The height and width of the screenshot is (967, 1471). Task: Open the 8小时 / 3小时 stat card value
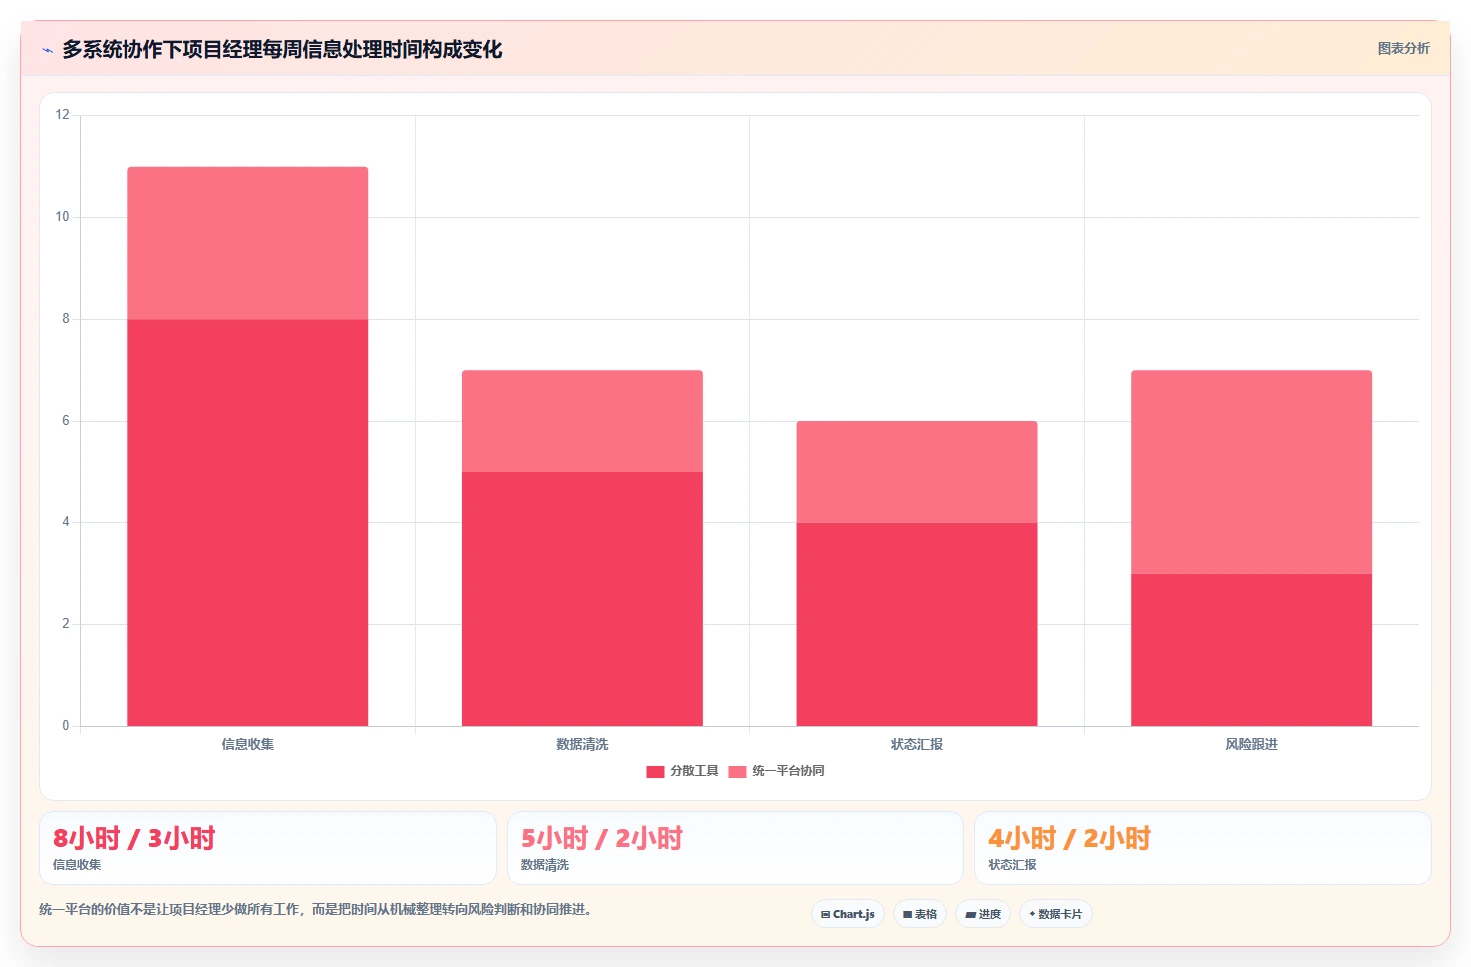point(134,838)
